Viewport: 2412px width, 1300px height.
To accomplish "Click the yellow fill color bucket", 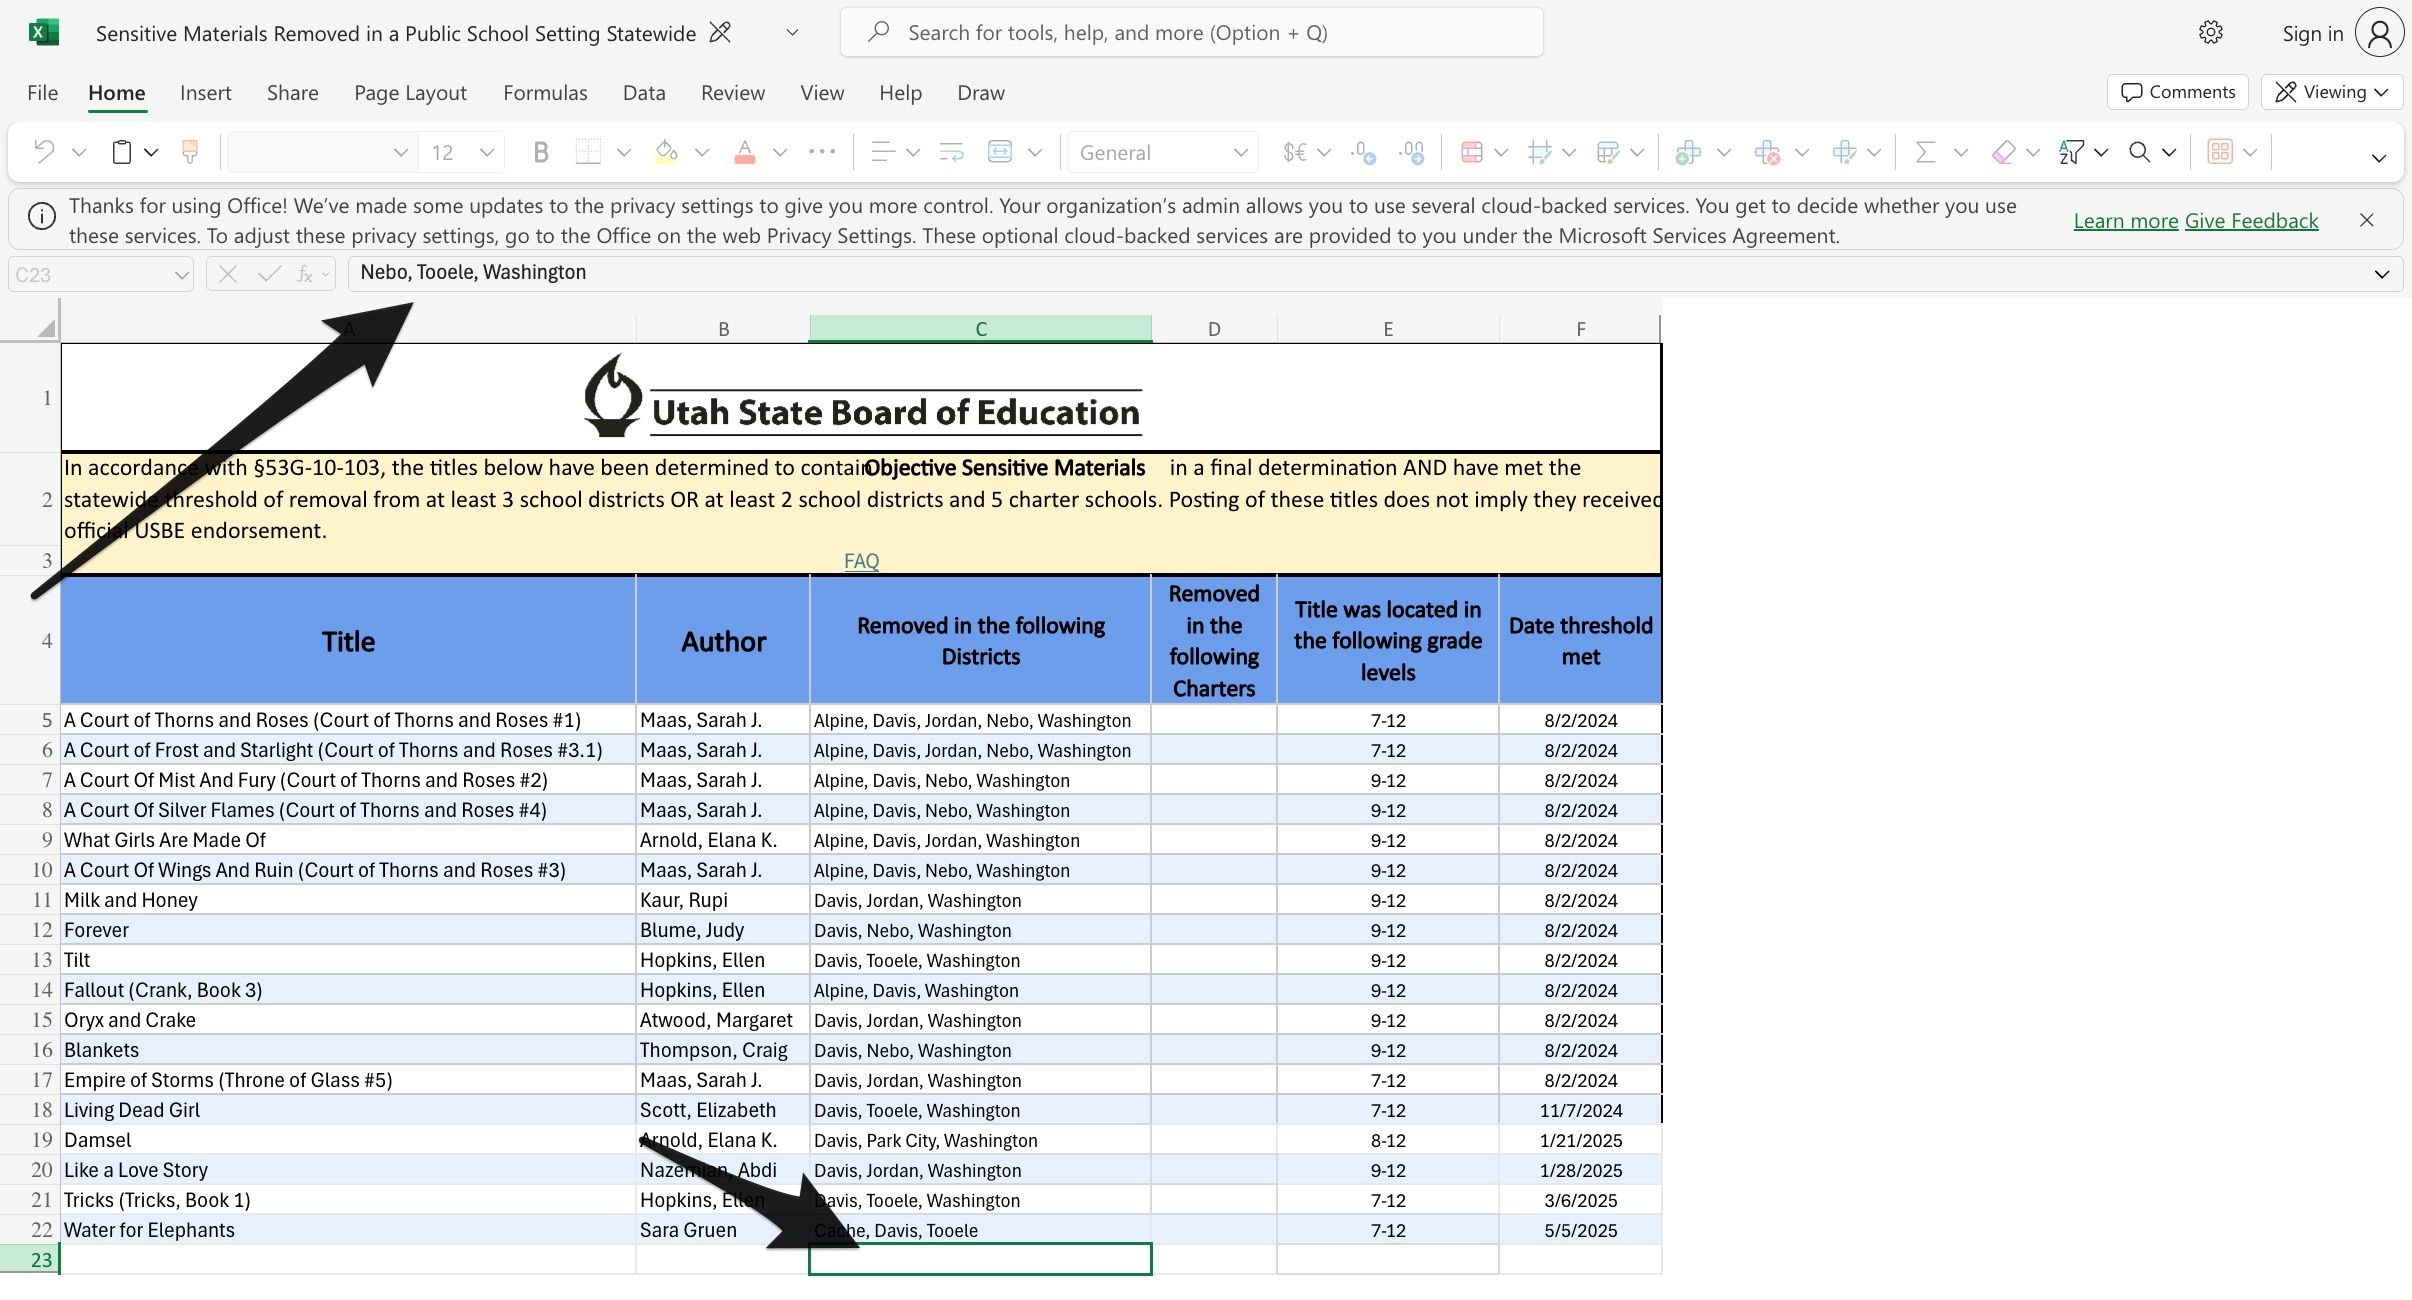I will click(x=666, y=152).
